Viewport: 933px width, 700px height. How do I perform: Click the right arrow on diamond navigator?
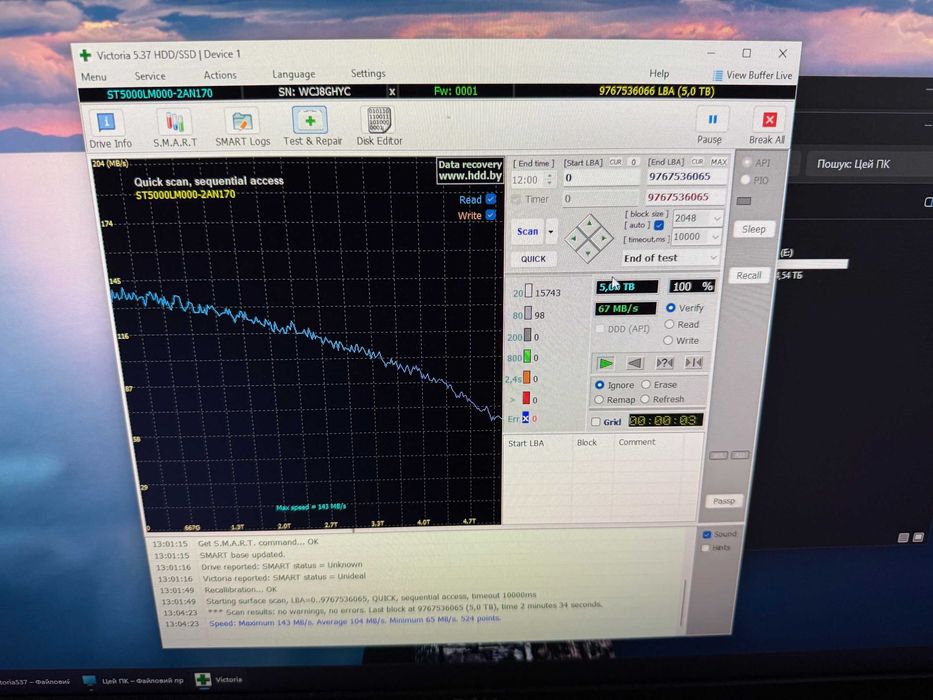pos(603,238)
